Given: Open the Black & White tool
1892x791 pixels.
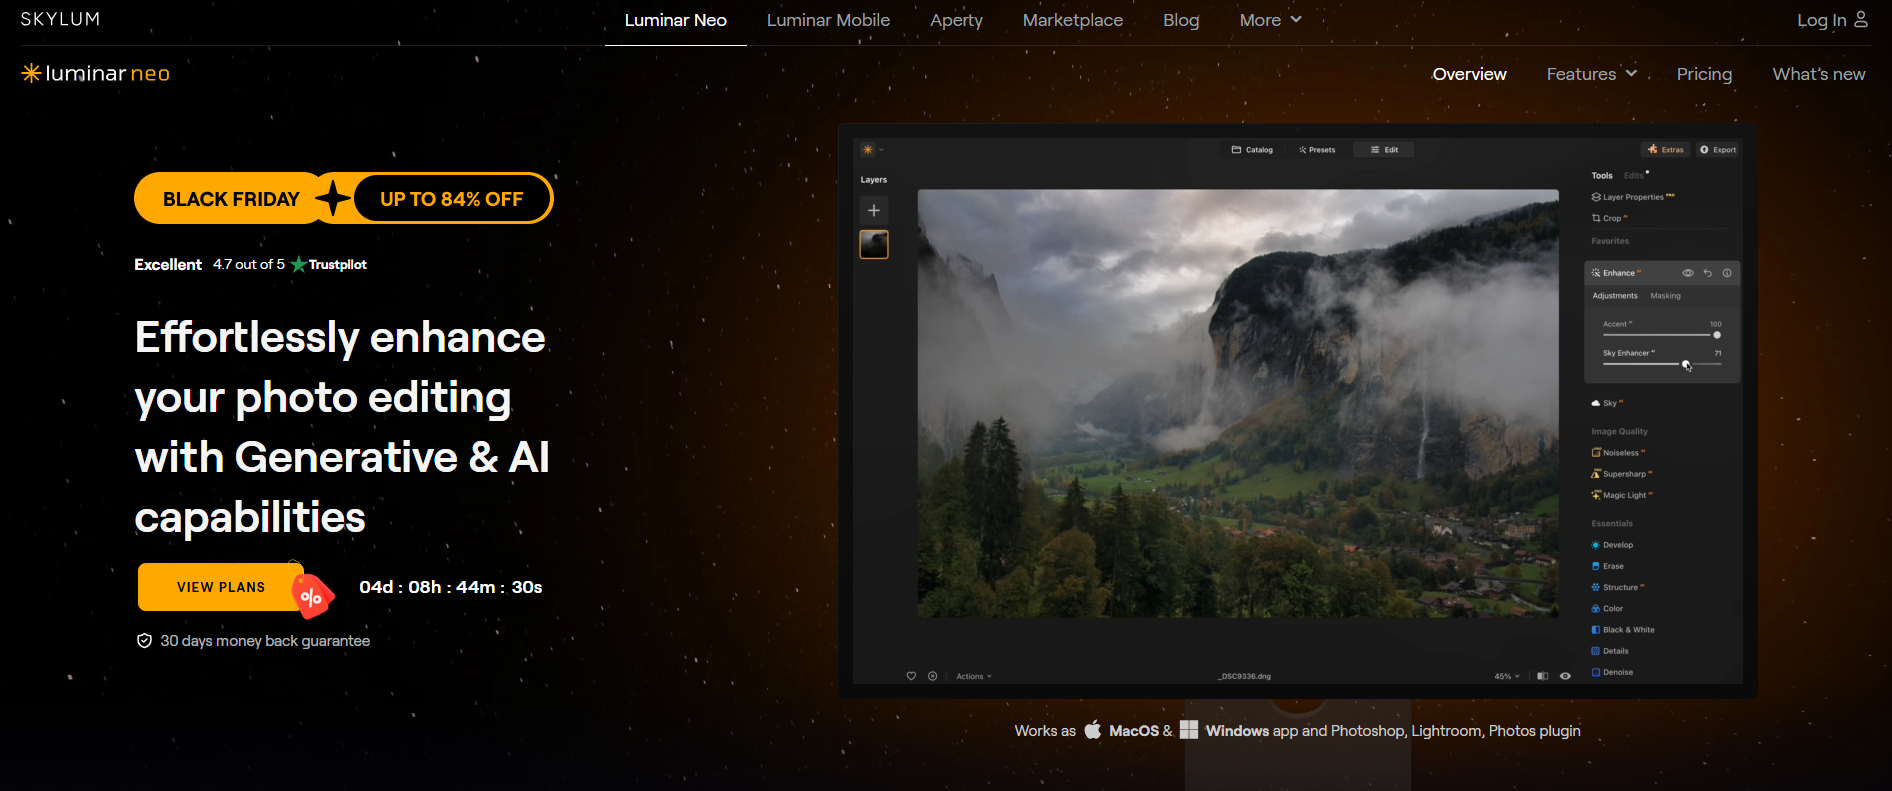Looking at the screenshot, I should tap(1623, 630).
